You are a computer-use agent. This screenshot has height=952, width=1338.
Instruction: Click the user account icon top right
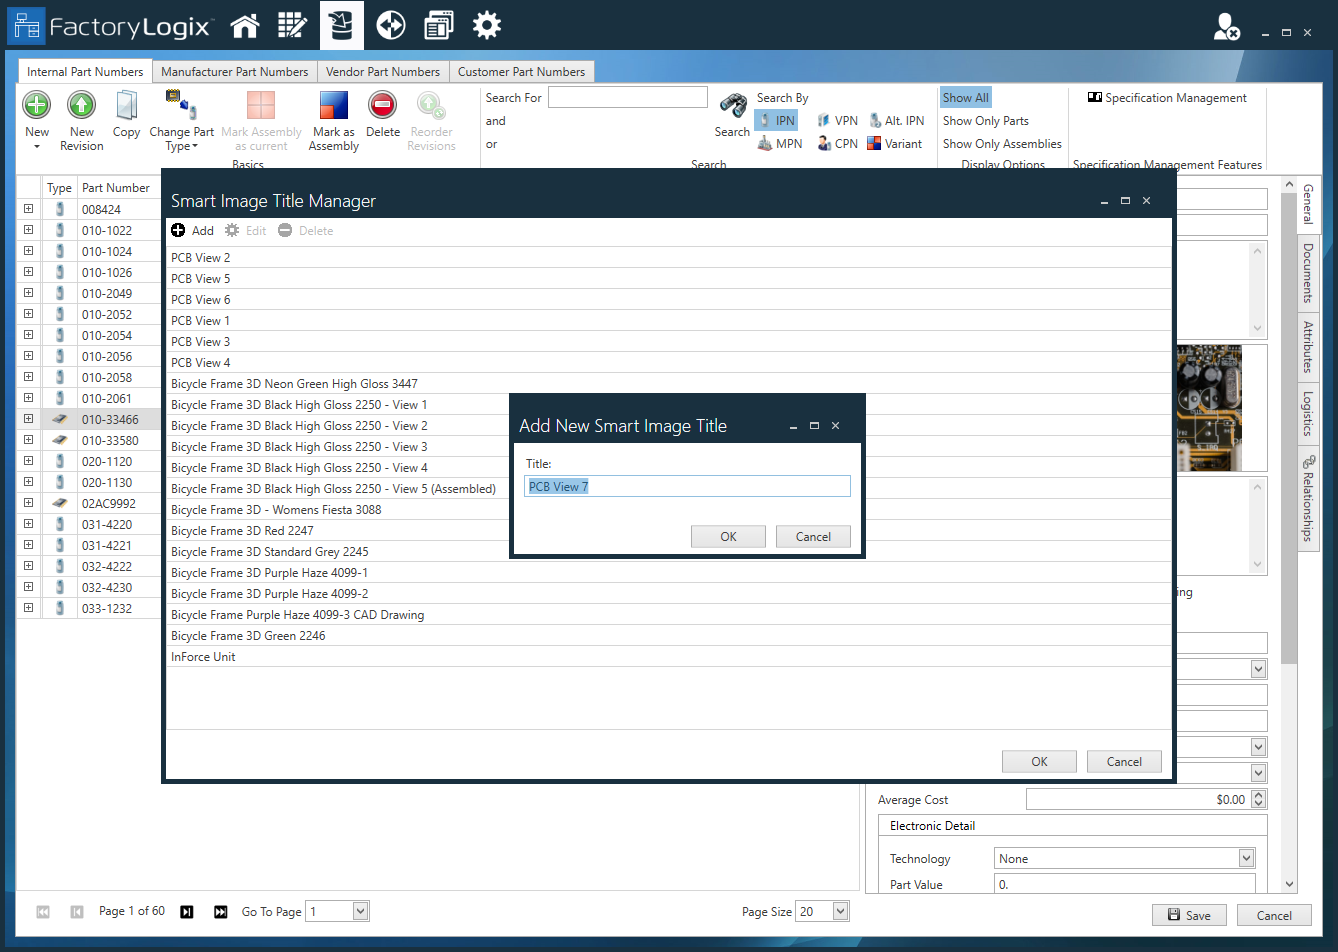tap(1226, 25)
